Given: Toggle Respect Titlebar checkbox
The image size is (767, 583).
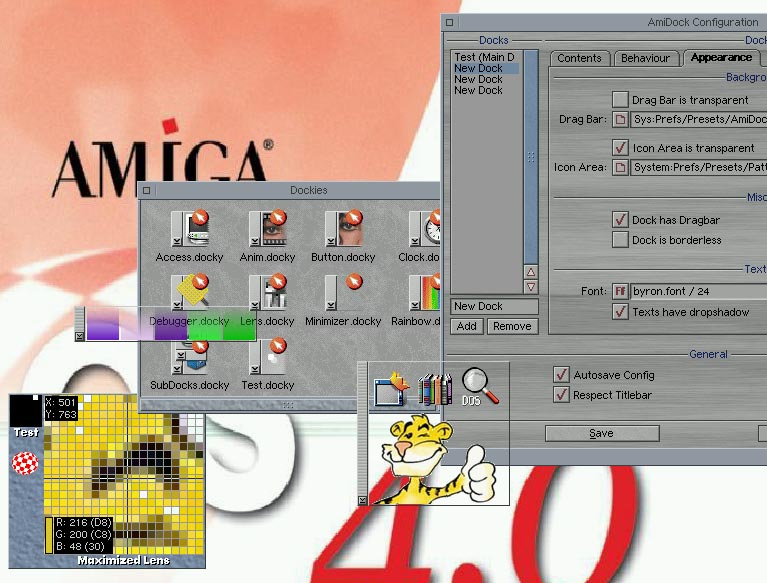Looking at the screenshot, I should [x=561, y=395].
